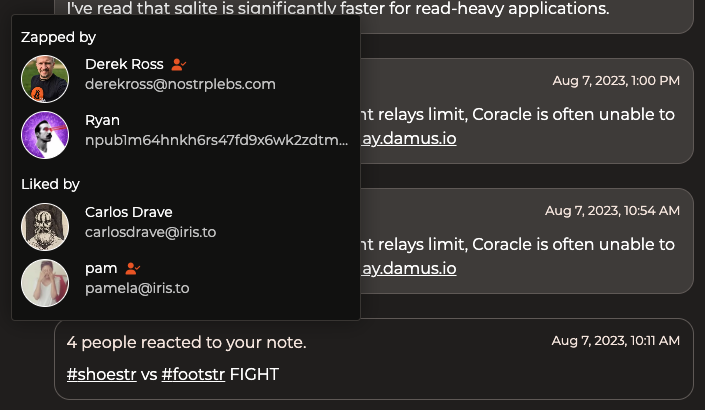Click the carlosdrave@iris.to handle

tap(150, 232)
